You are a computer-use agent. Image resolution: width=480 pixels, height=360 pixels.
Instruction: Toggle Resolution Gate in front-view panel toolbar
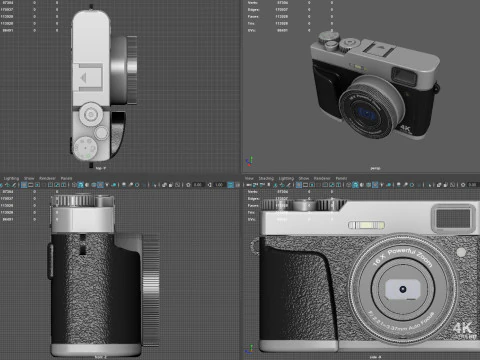click(x=312, y=185)
